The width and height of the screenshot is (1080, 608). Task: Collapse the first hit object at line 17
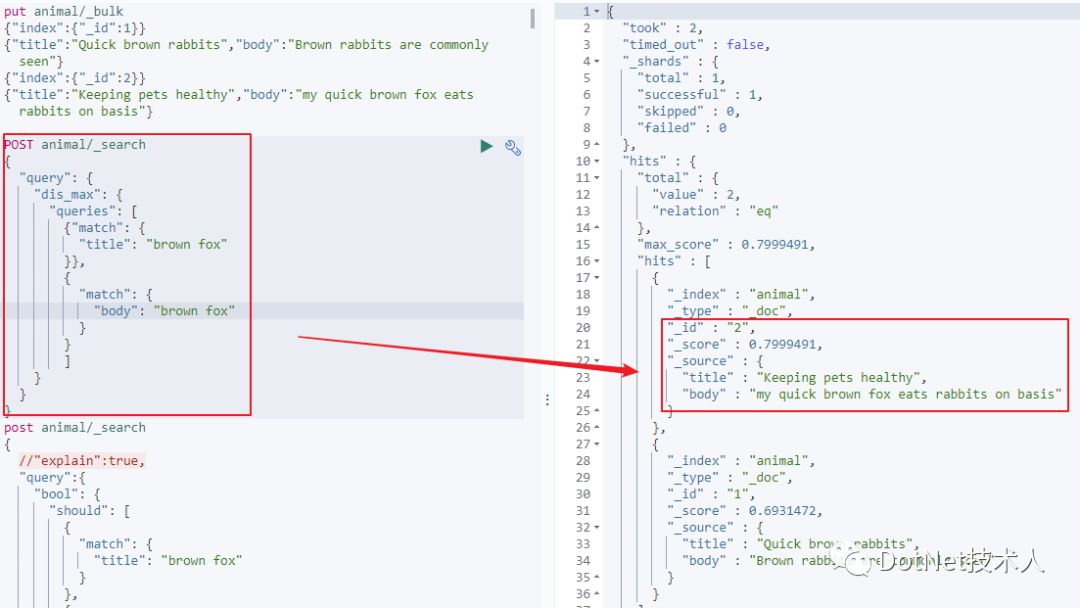coord(597,278)
